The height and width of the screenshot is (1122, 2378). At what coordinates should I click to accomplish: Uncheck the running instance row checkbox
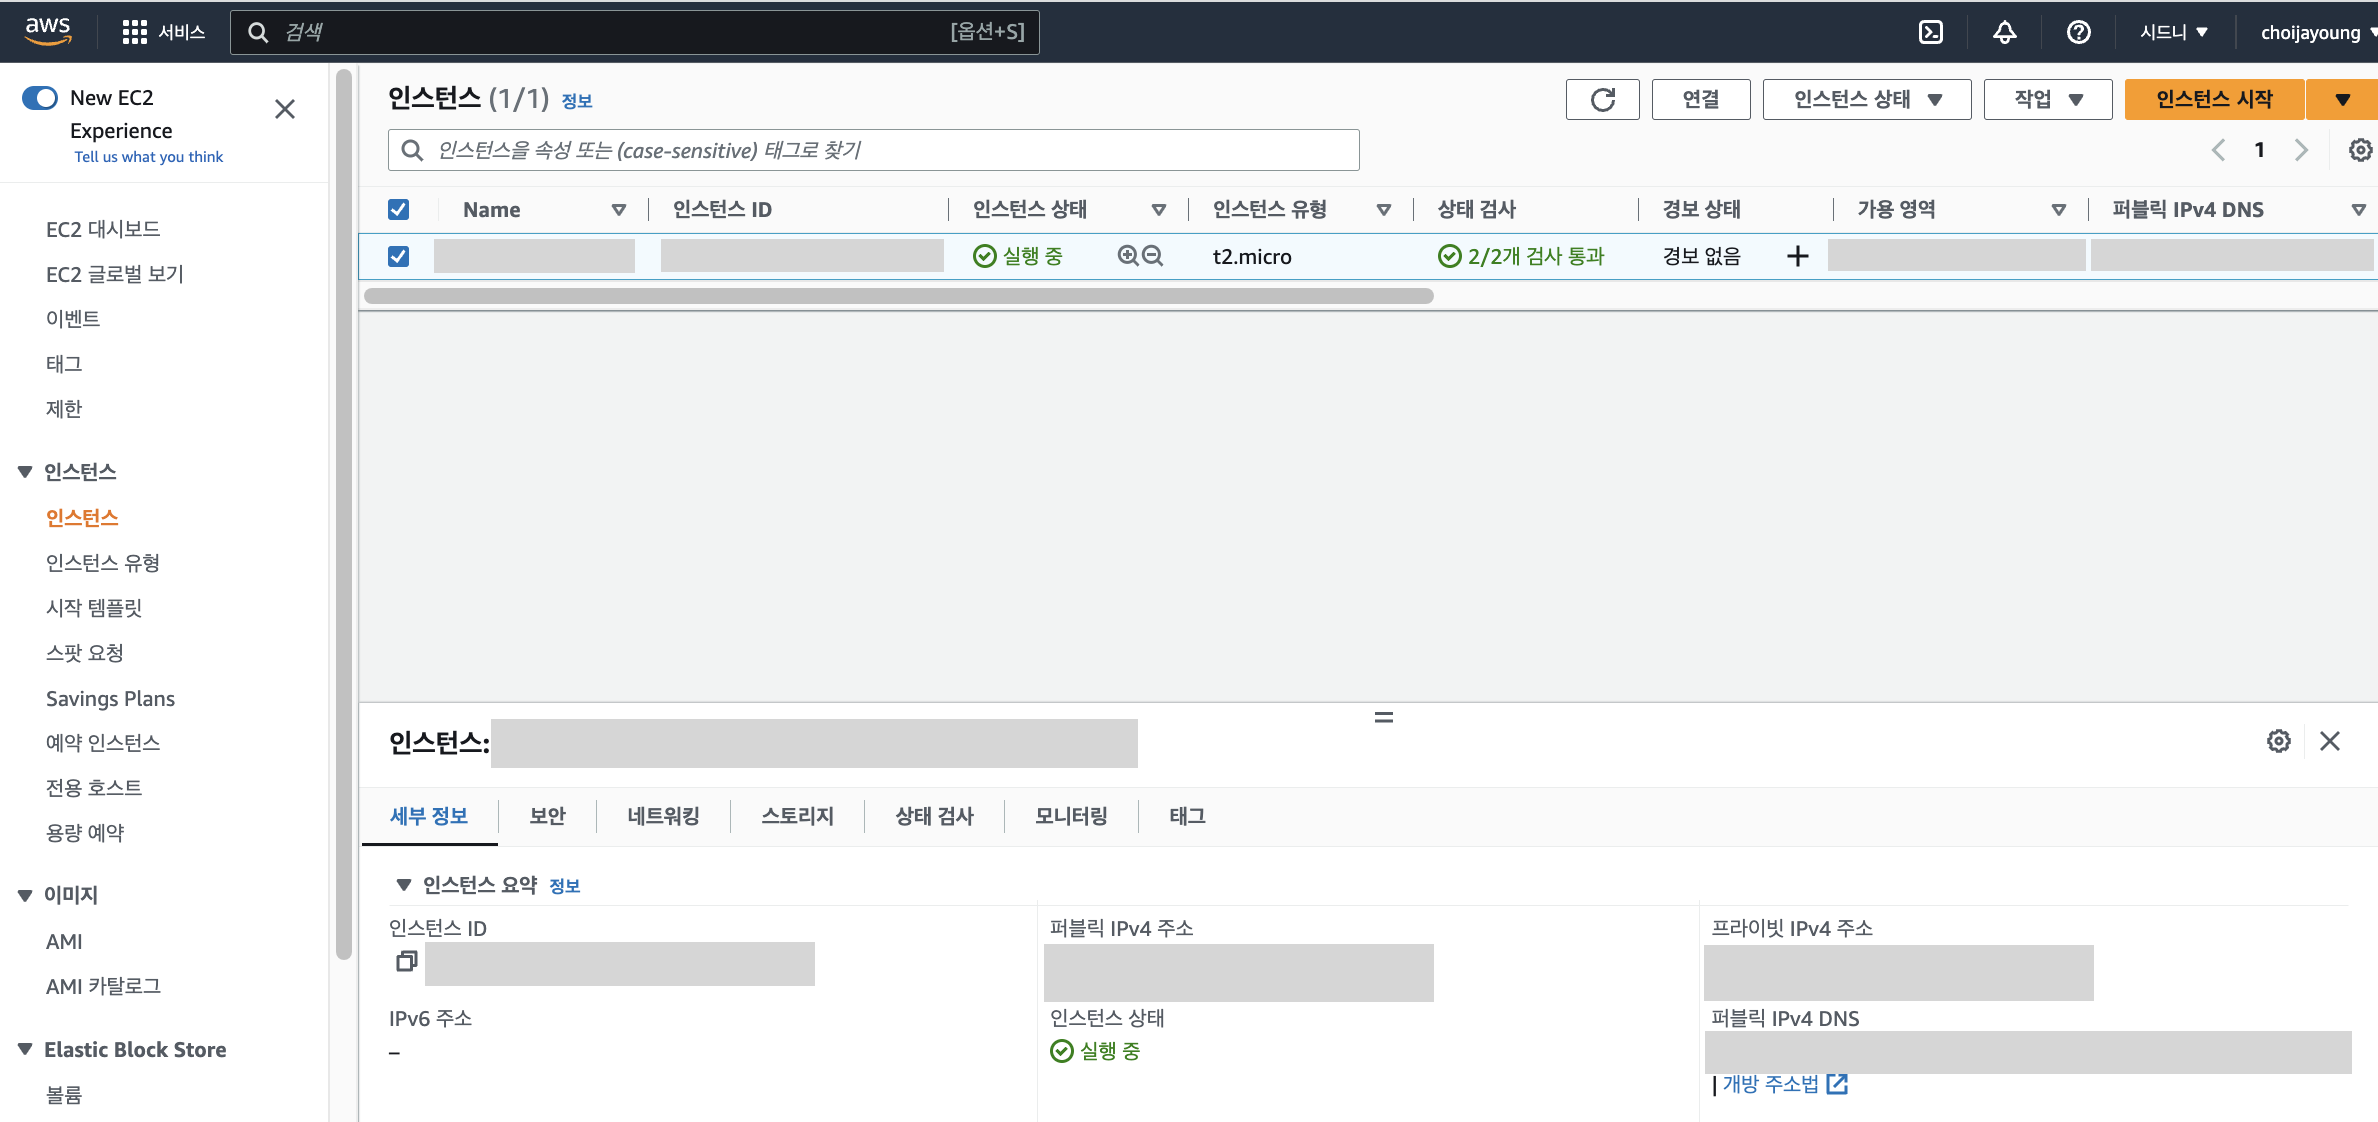point(398,256)
